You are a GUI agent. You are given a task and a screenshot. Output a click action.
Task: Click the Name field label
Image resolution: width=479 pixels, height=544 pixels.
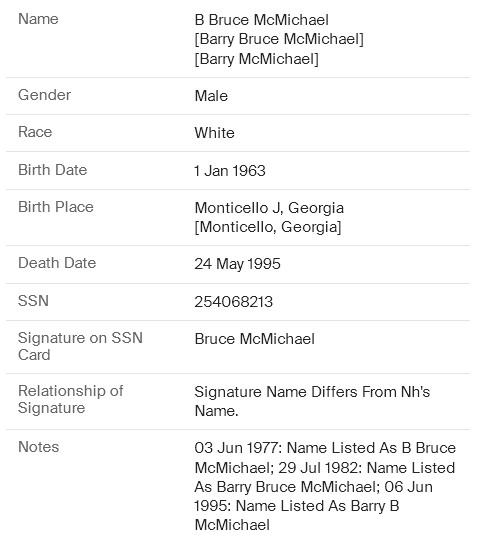pyautogui.click(x=38, y=19)
